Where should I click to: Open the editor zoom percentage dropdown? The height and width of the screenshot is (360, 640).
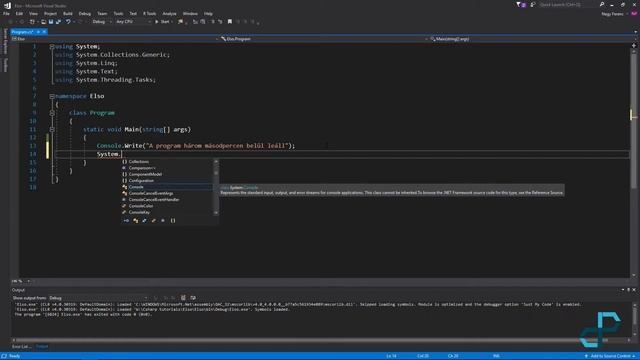point(21,281)
